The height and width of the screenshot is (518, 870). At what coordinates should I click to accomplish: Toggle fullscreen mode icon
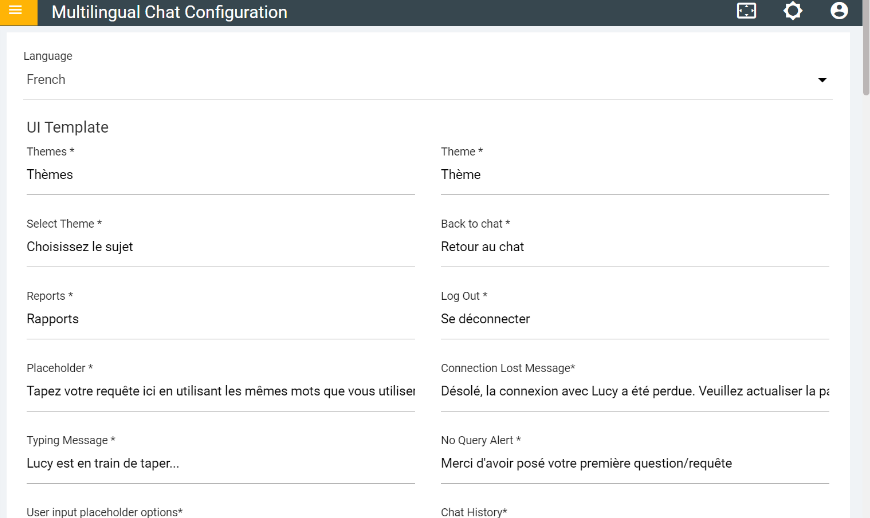(746, 11)
